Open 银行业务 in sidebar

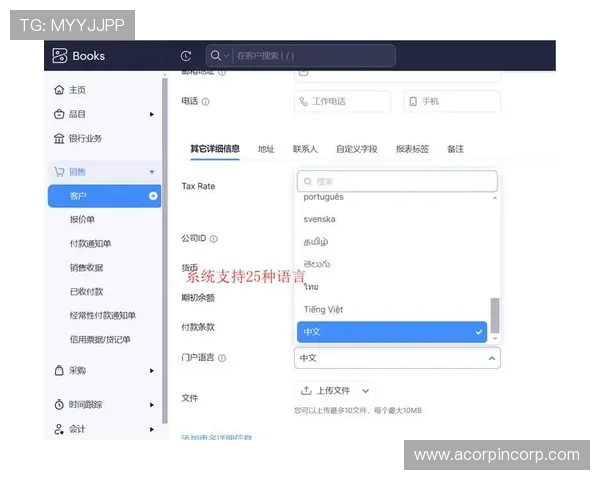coord(85,138)
